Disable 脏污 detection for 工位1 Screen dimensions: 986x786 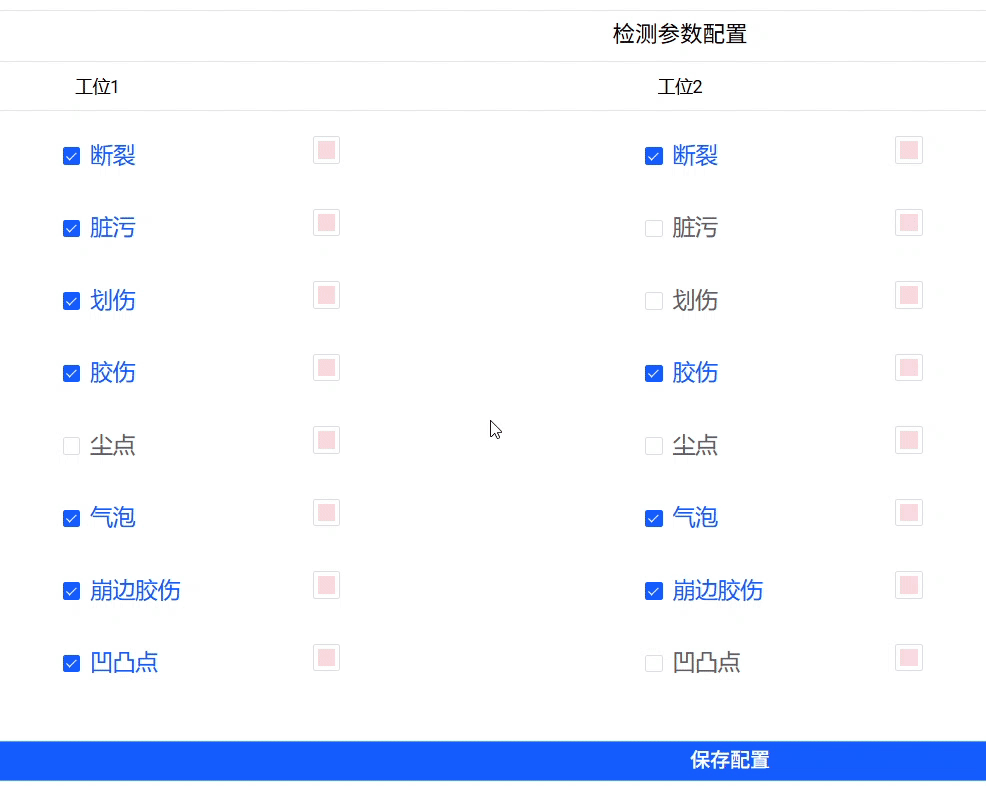pos(71,228)
